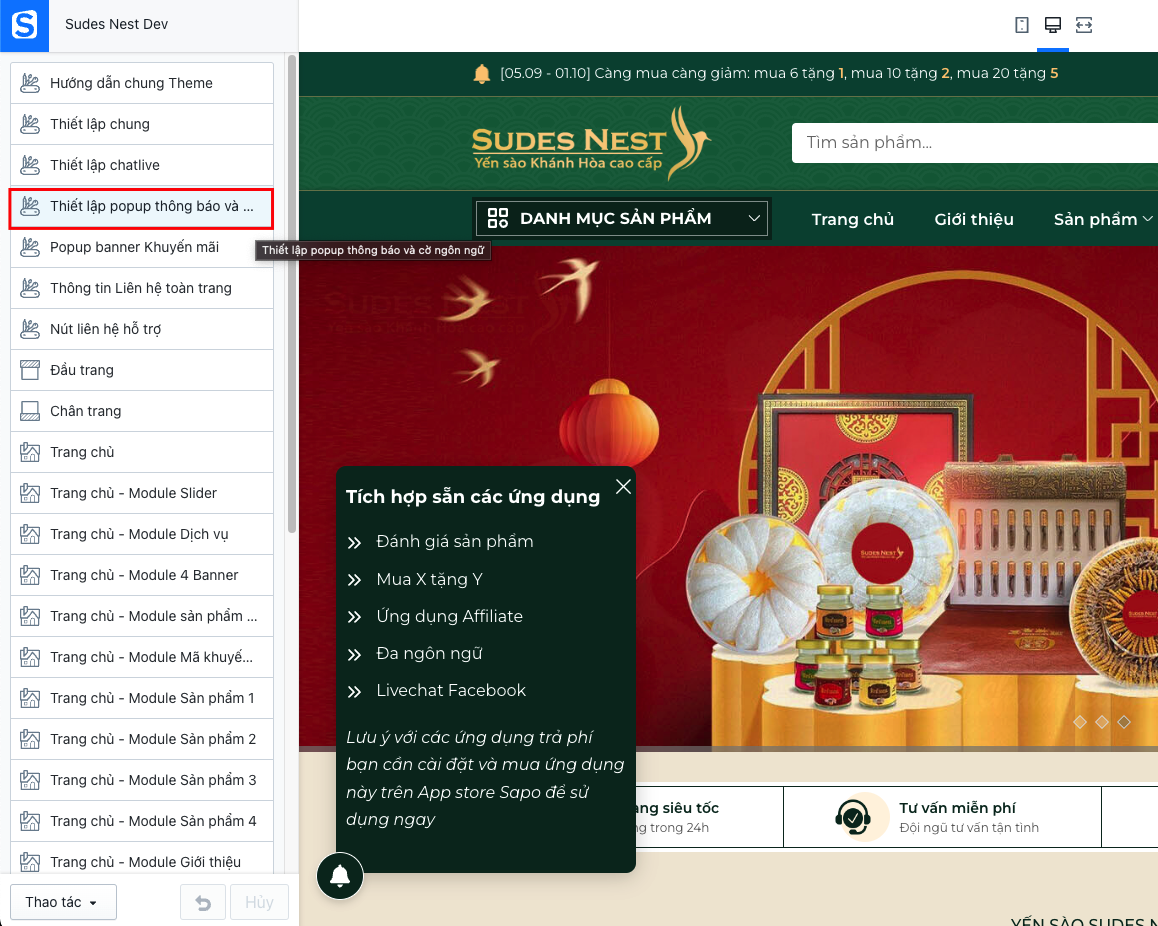Select the first slider pagination diamond
This screenshot has width=1158, height=926.
click(x=1080, y=722)
